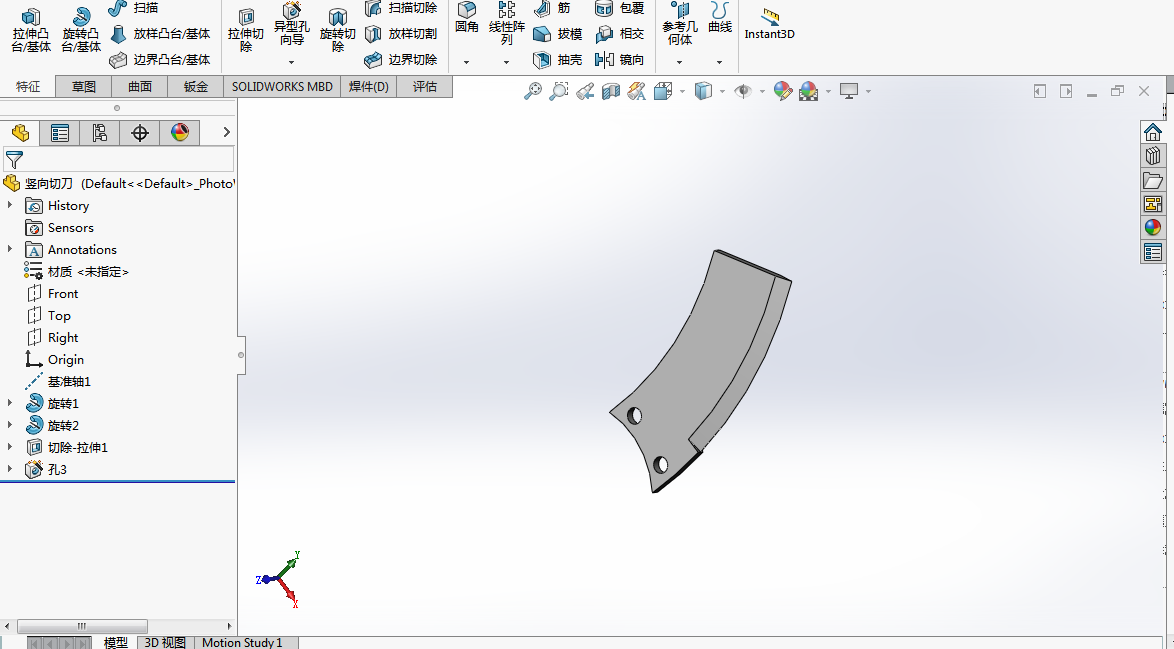1174x649 pixels.
Task: Click the Dynamic Annotation Views icon
Action: coord(636,91)
